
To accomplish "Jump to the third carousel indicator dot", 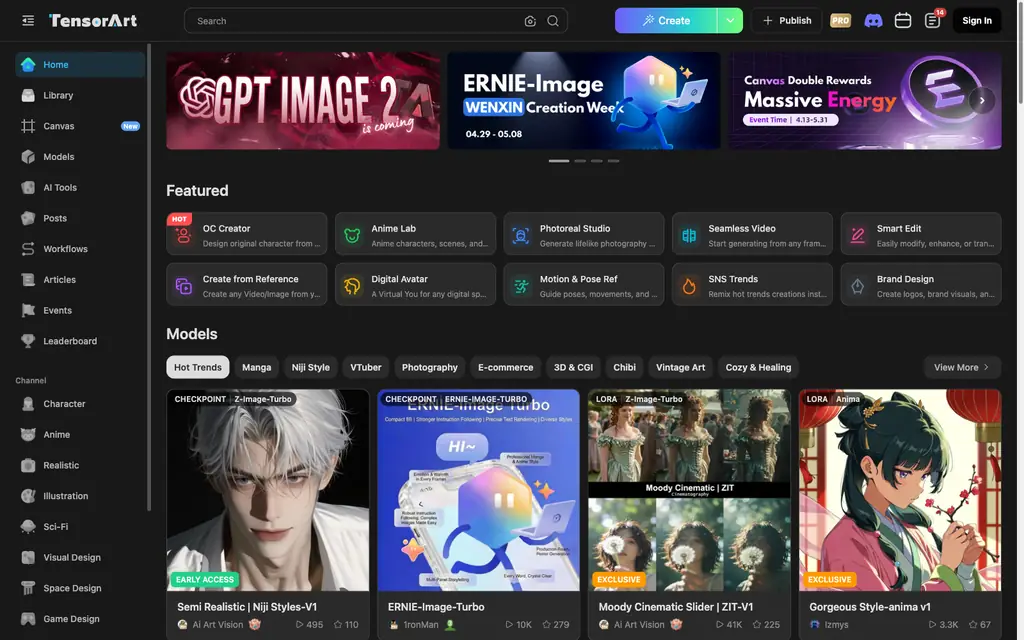I will coord(597,161).
